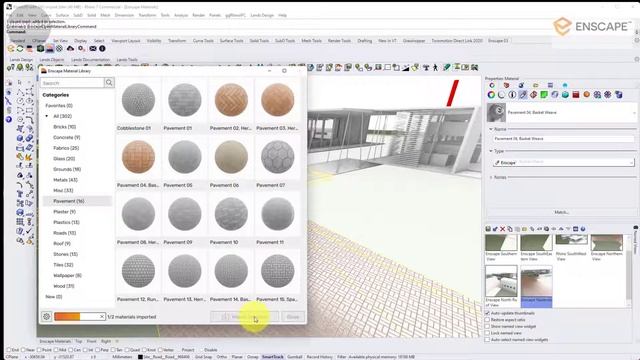Image resolution: width=640 pixels, height=360 pixels.
Task: Expand the Notes section in Properties
Action: click(x=491, y=177)
